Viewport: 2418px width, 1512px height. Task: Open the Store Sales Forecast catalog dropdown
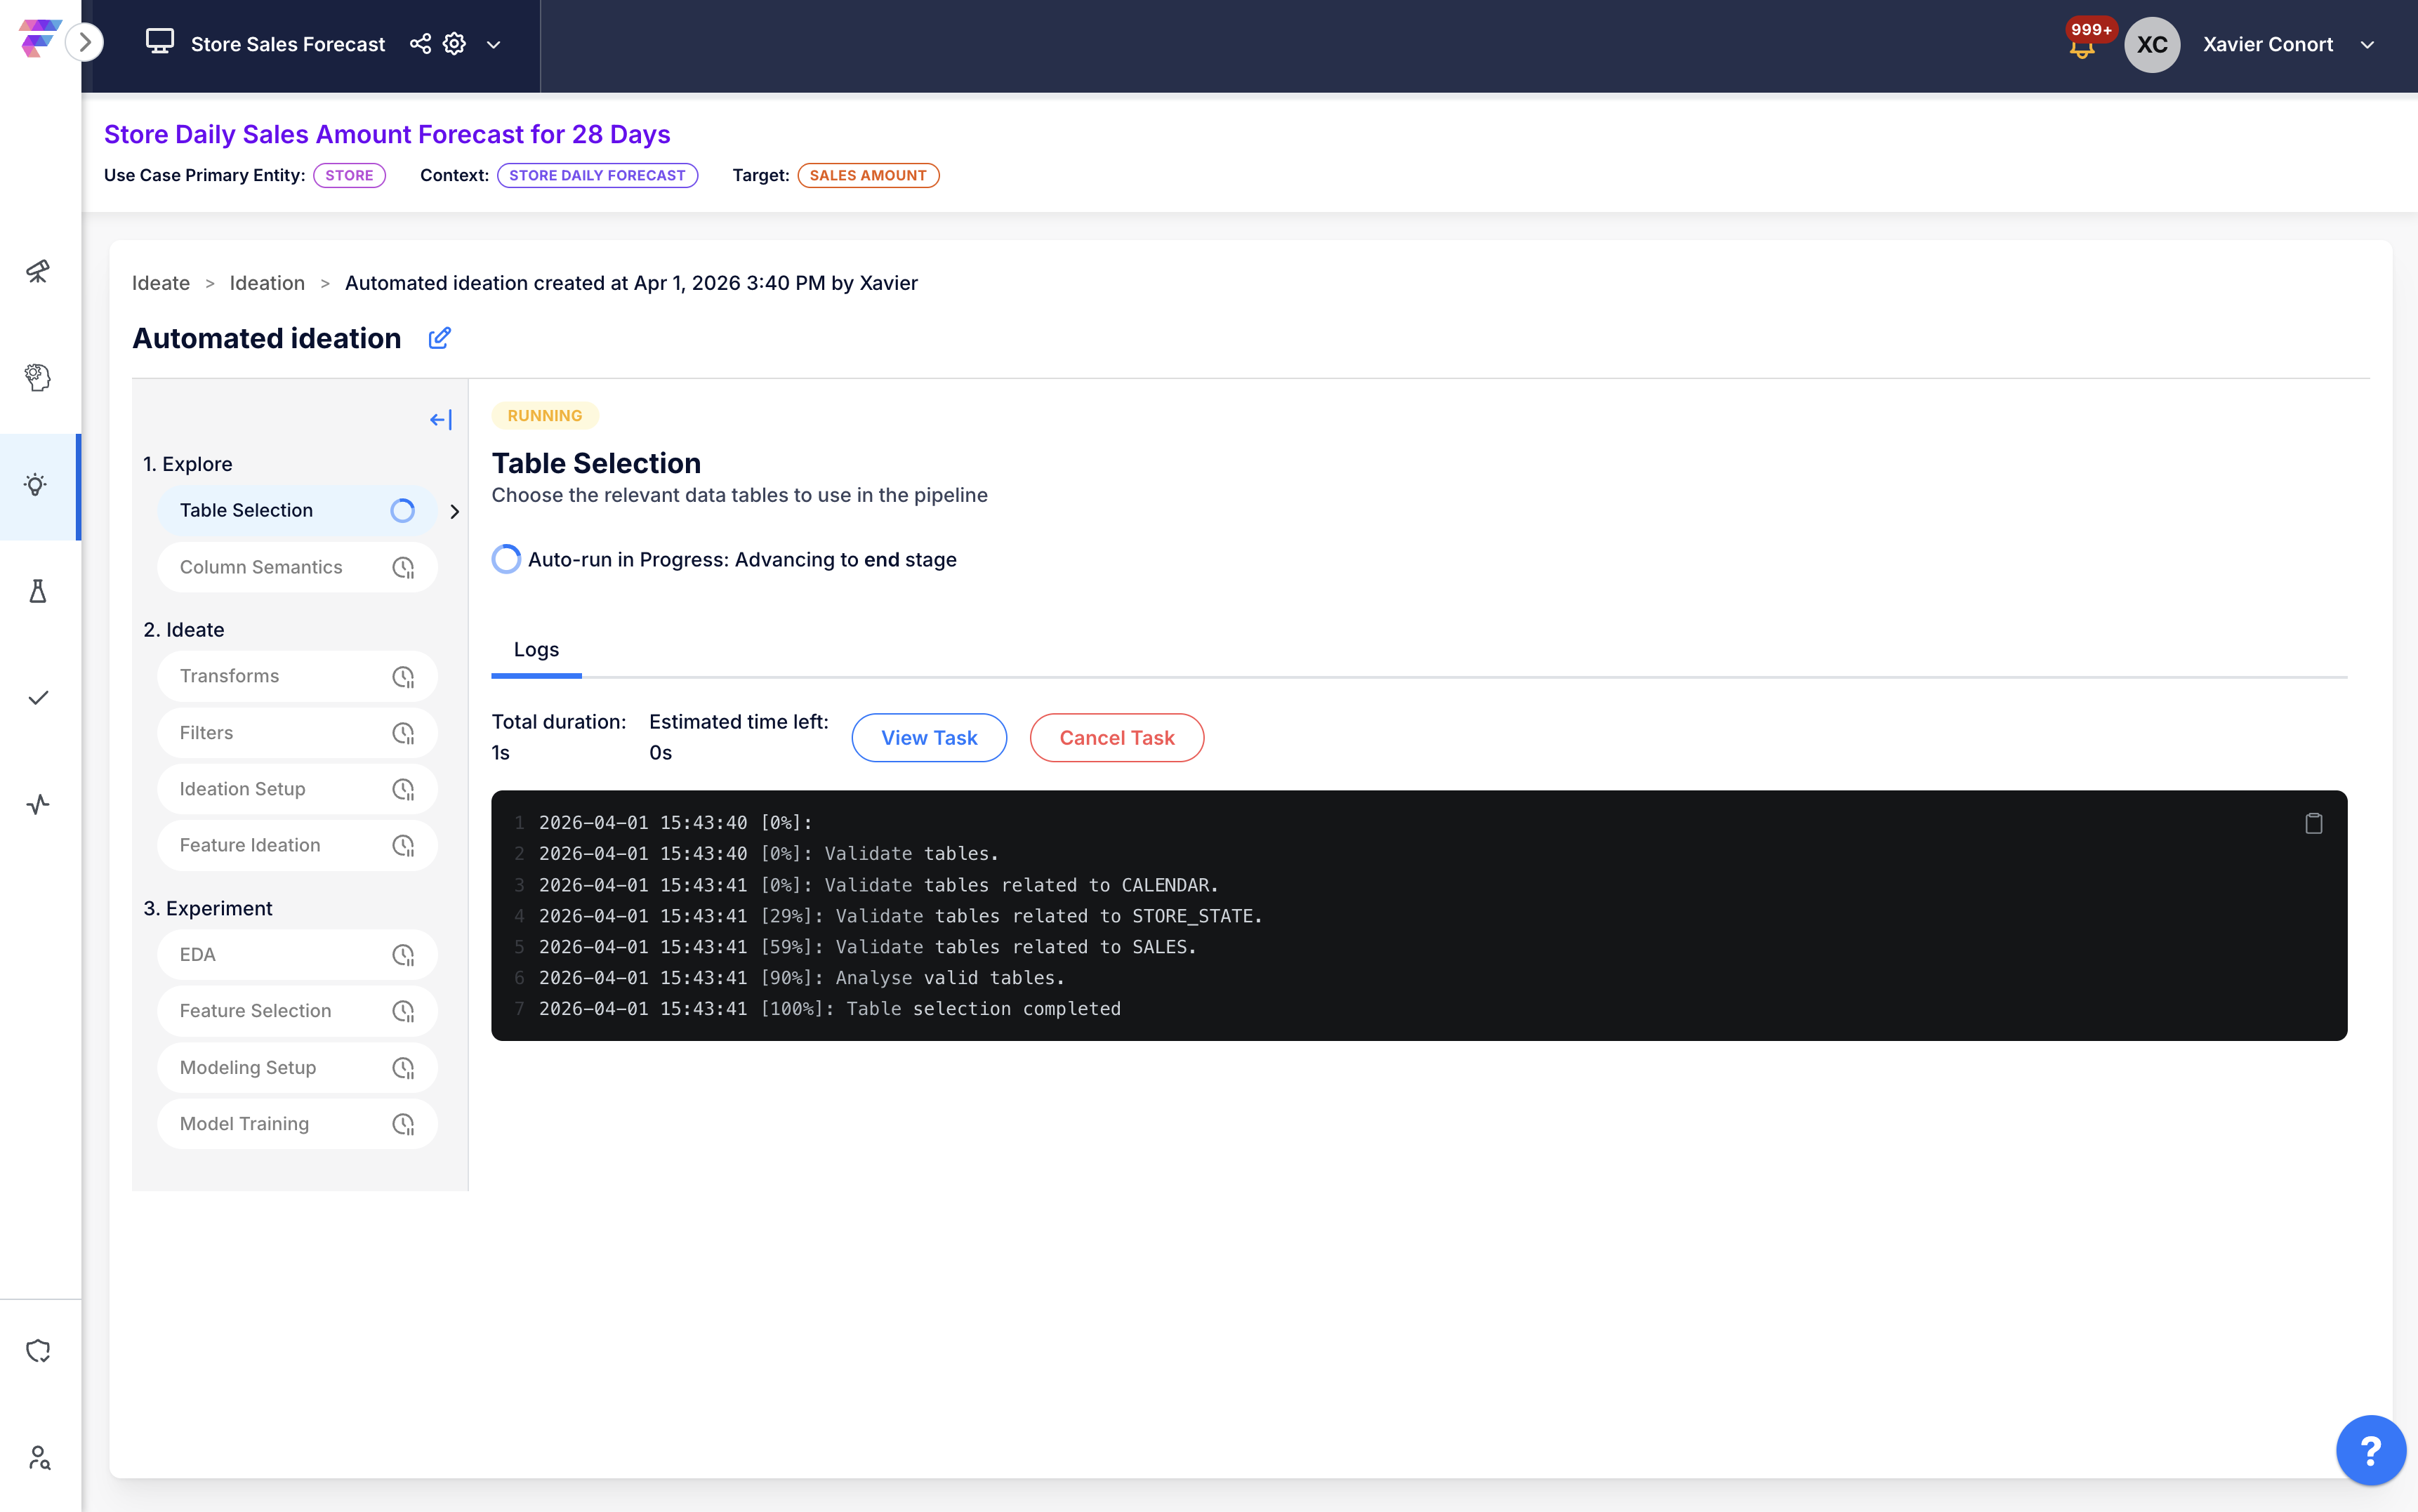493,45
